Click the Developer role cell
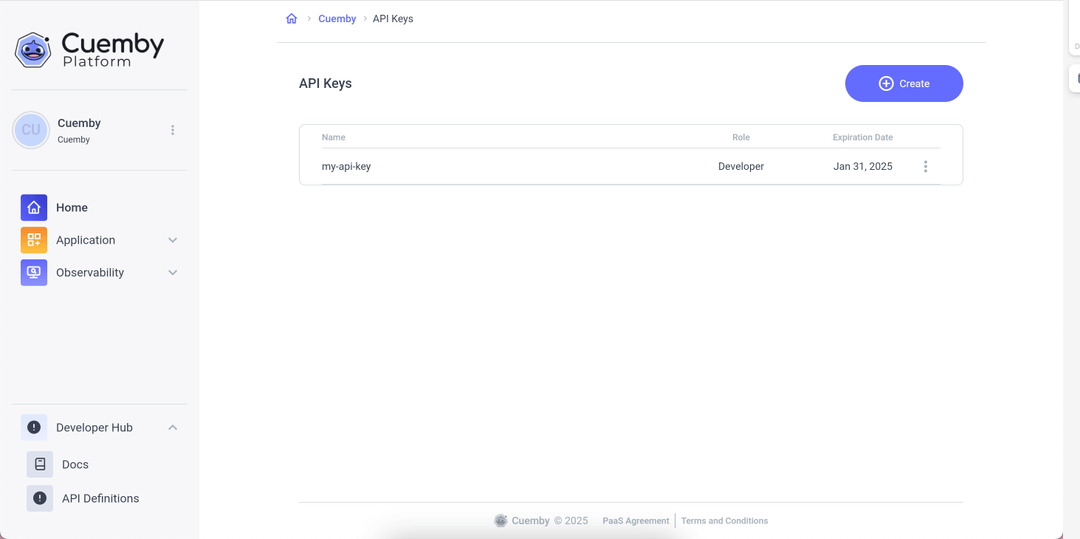This screenshot has width=1080, height=539. [741, 167]
